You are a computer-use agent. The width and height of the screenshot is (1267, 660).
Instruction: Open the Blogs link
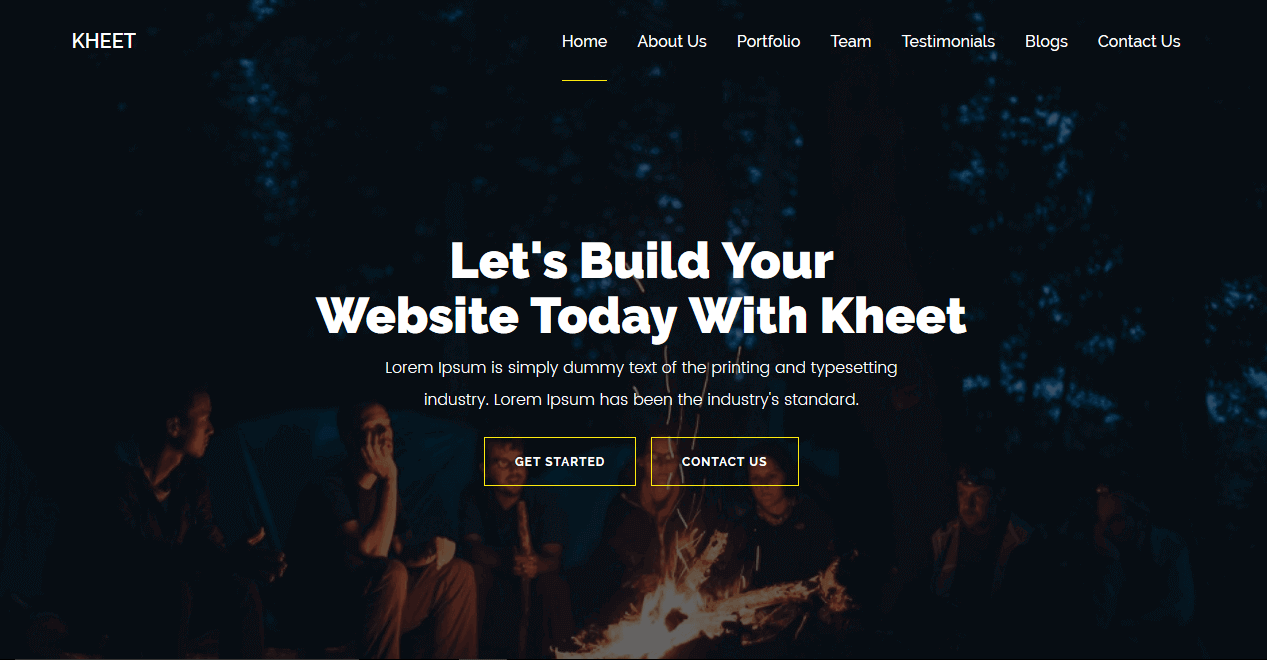[x=1046, y=41]
